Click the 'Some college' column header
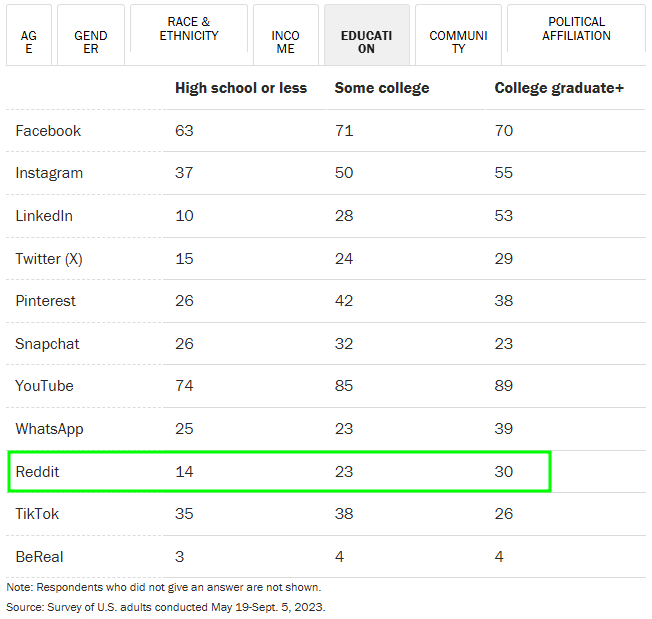 382,88
